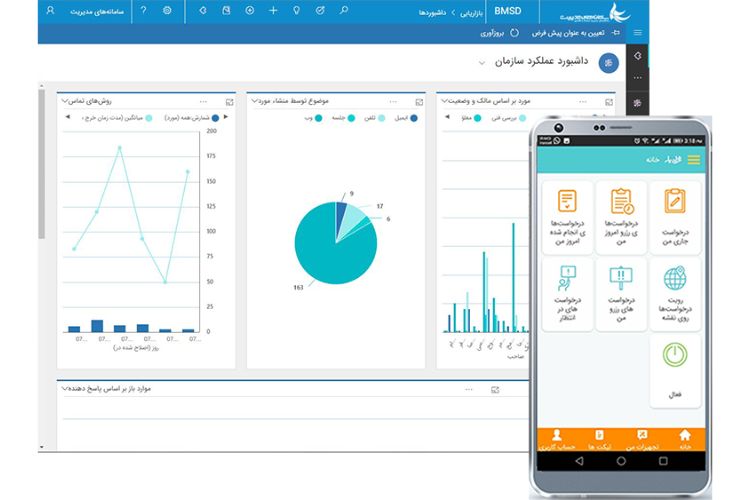This screenshot has height=500, width=750.
Task: Tap the green power 'فعال' tile on phone
Action: [675, 370]
